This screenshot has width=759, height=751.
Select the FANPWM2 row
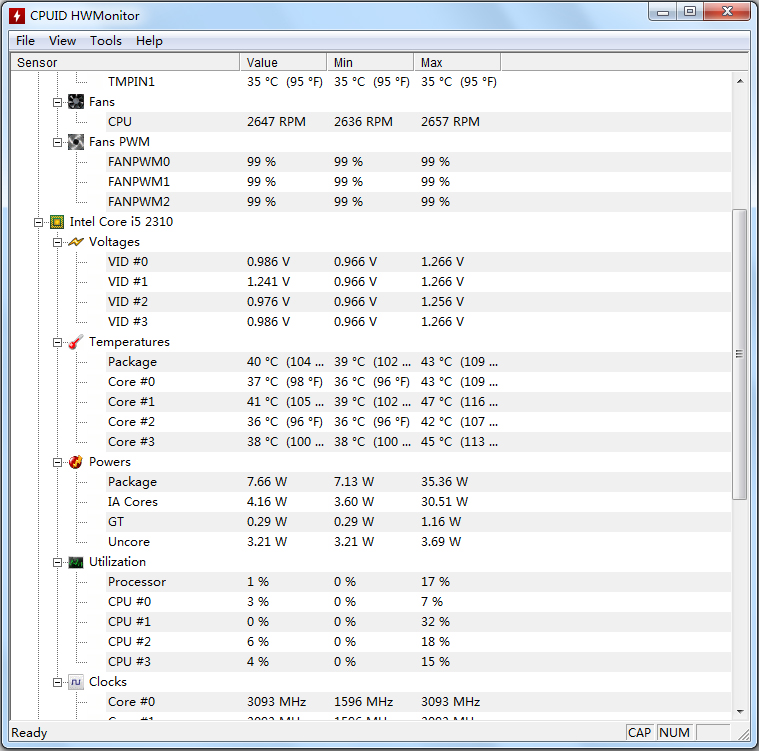418,202
